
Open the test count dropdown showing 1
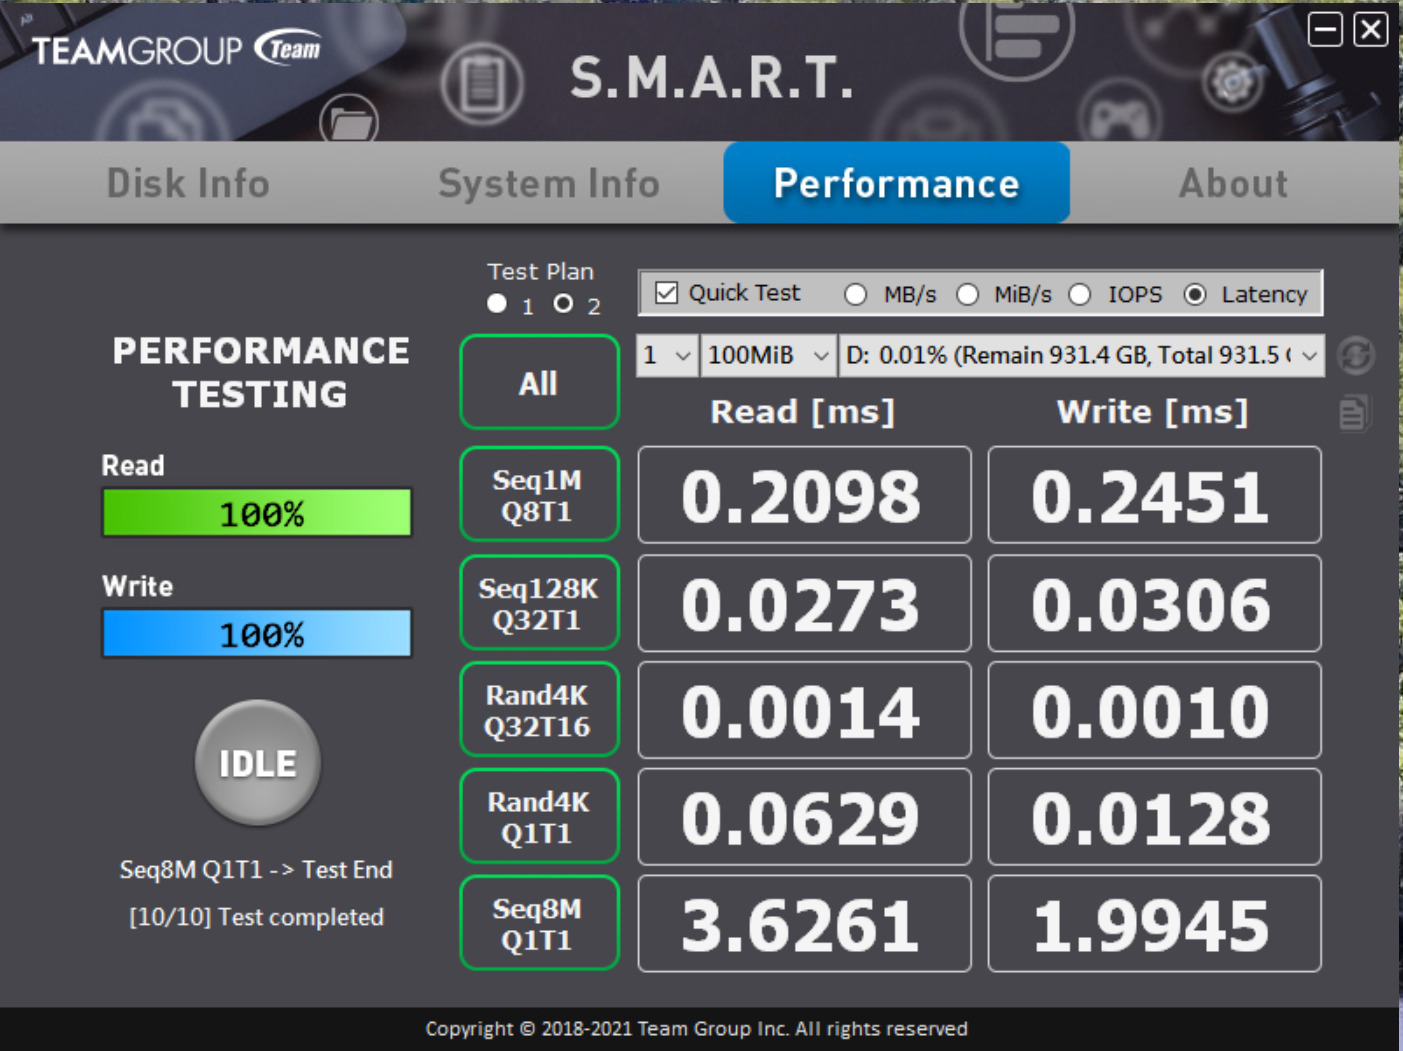pyautogui.click(x=667, y=356)
